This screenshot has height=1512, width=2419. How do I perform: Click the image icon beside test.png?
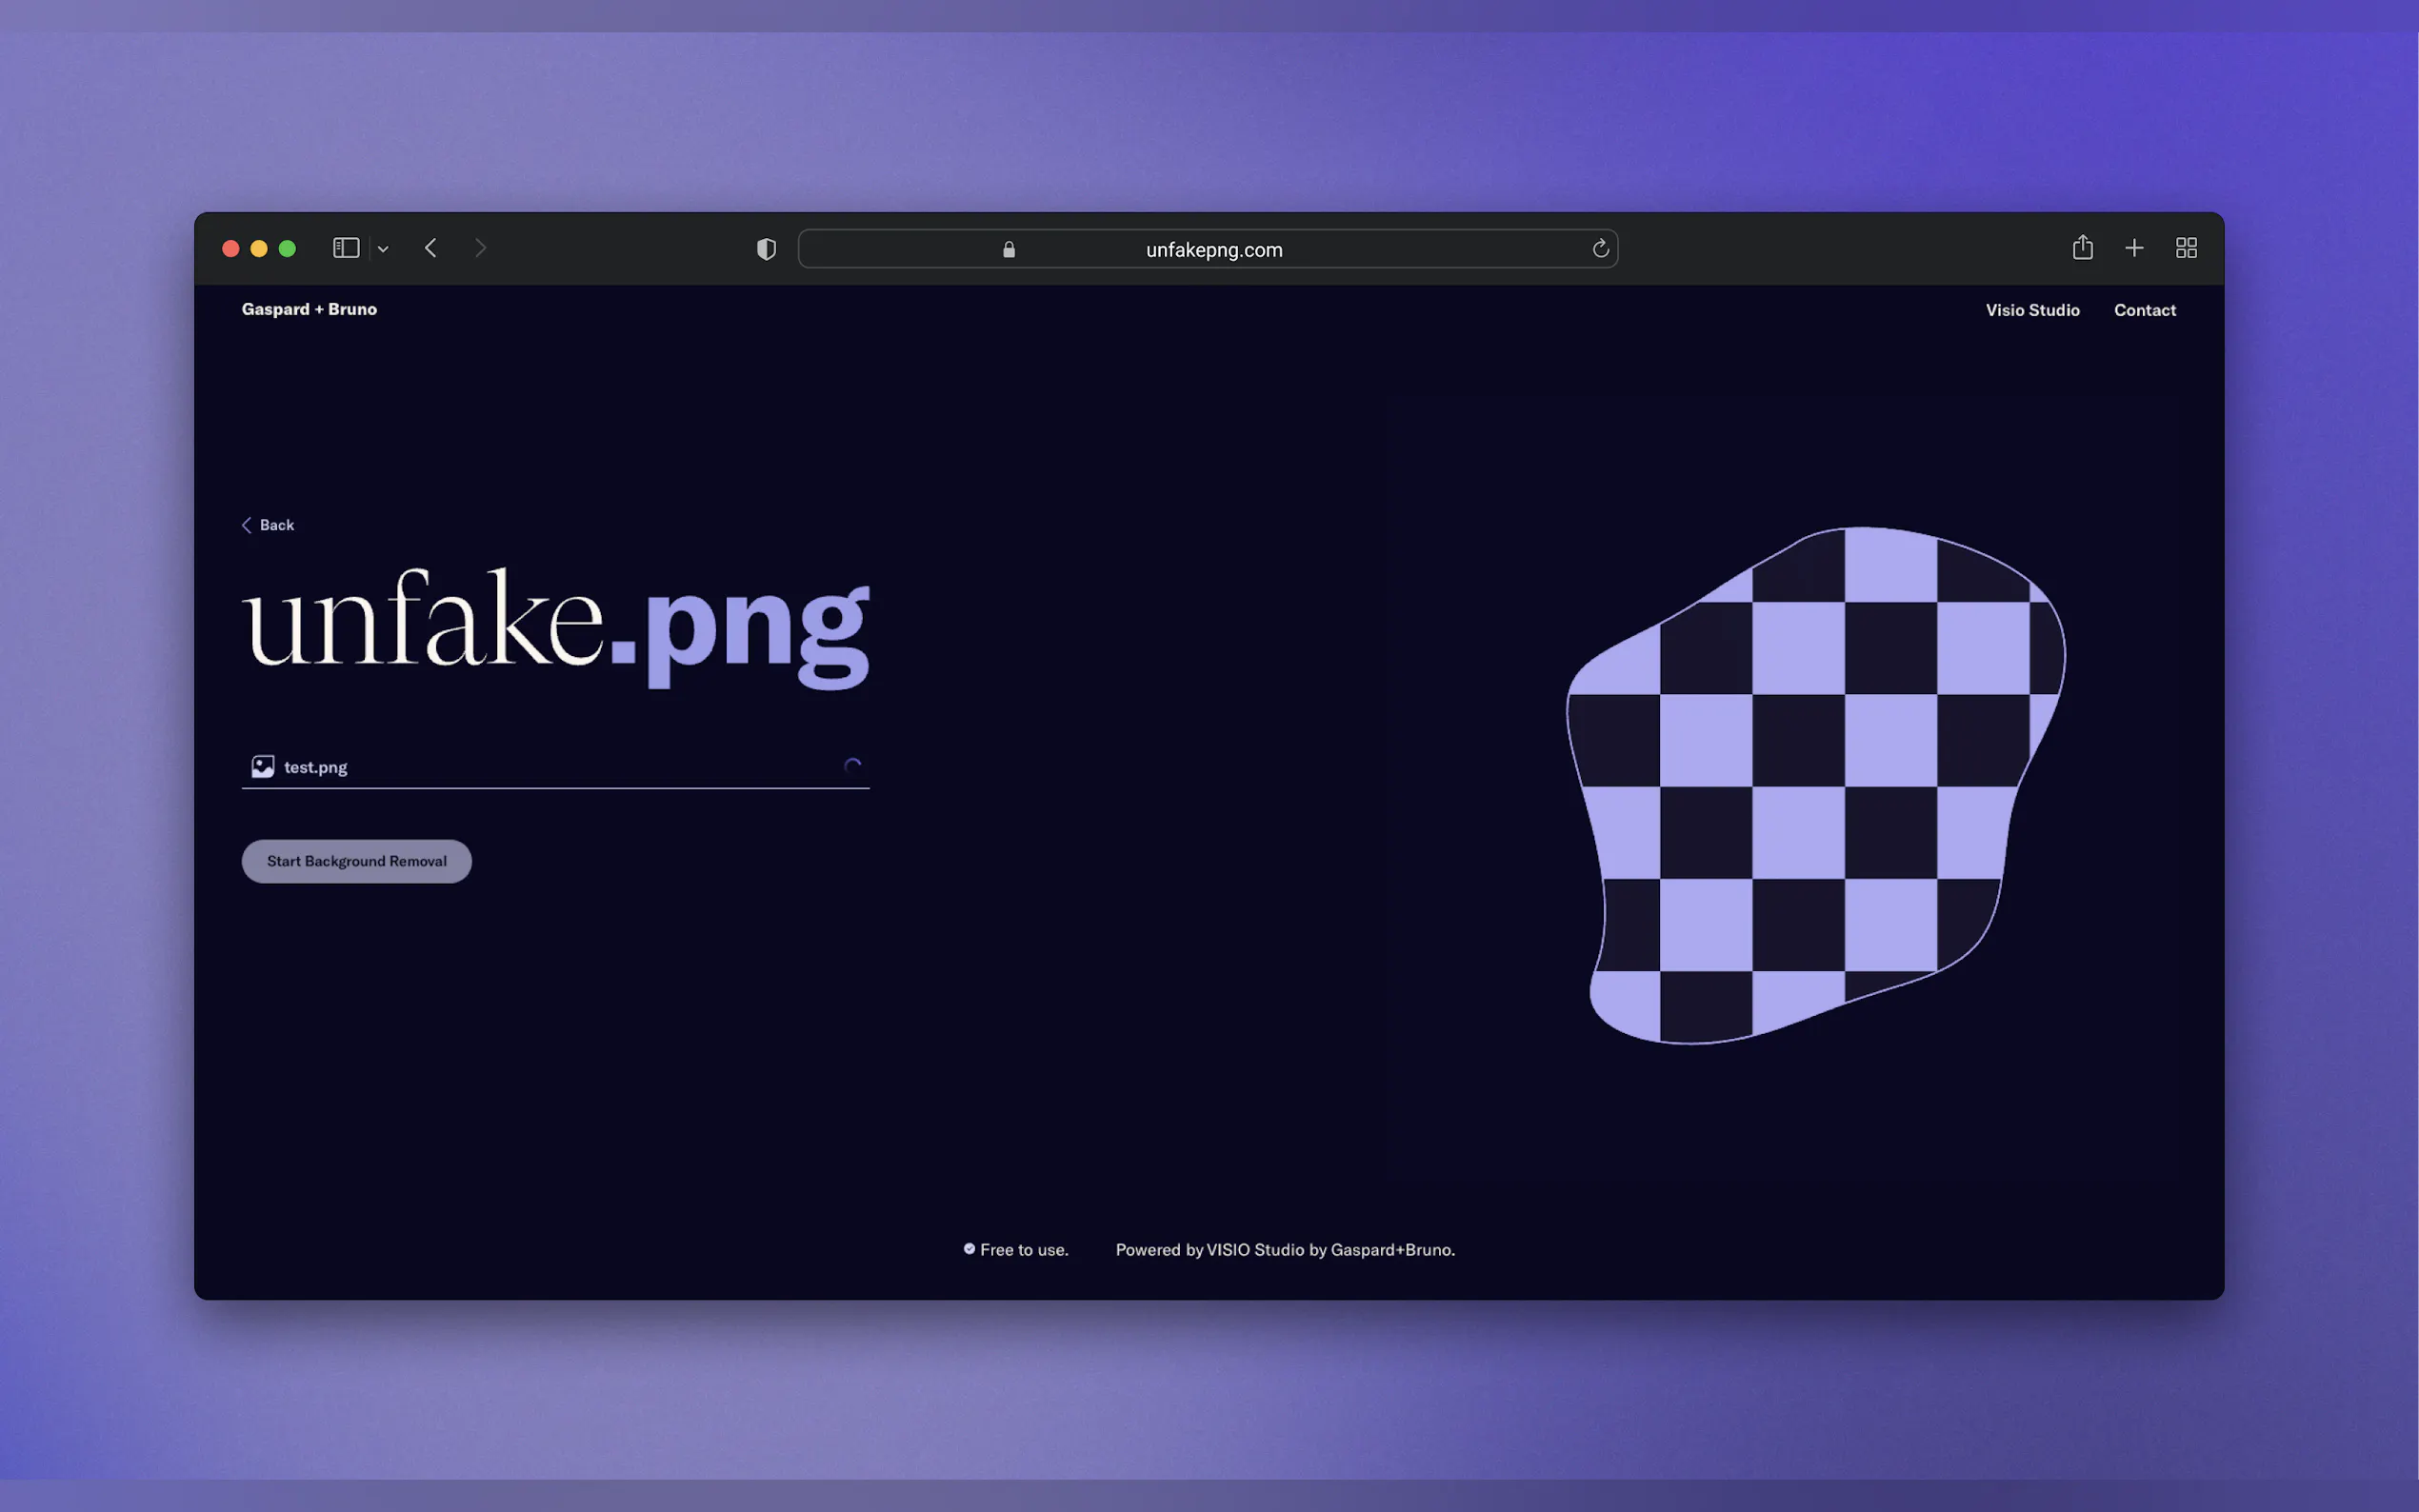click(x=263, y=767)
